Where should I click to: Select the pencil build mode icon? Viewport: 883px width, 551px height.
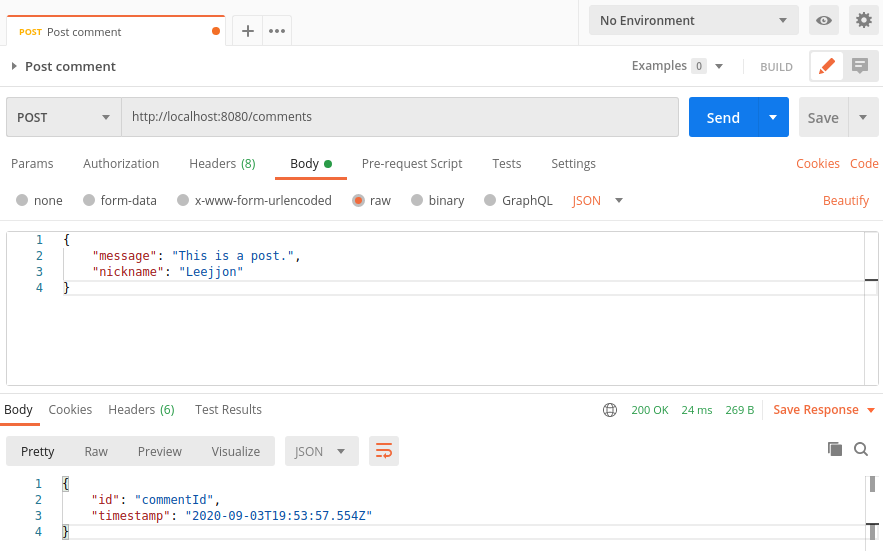coord(827,66)
